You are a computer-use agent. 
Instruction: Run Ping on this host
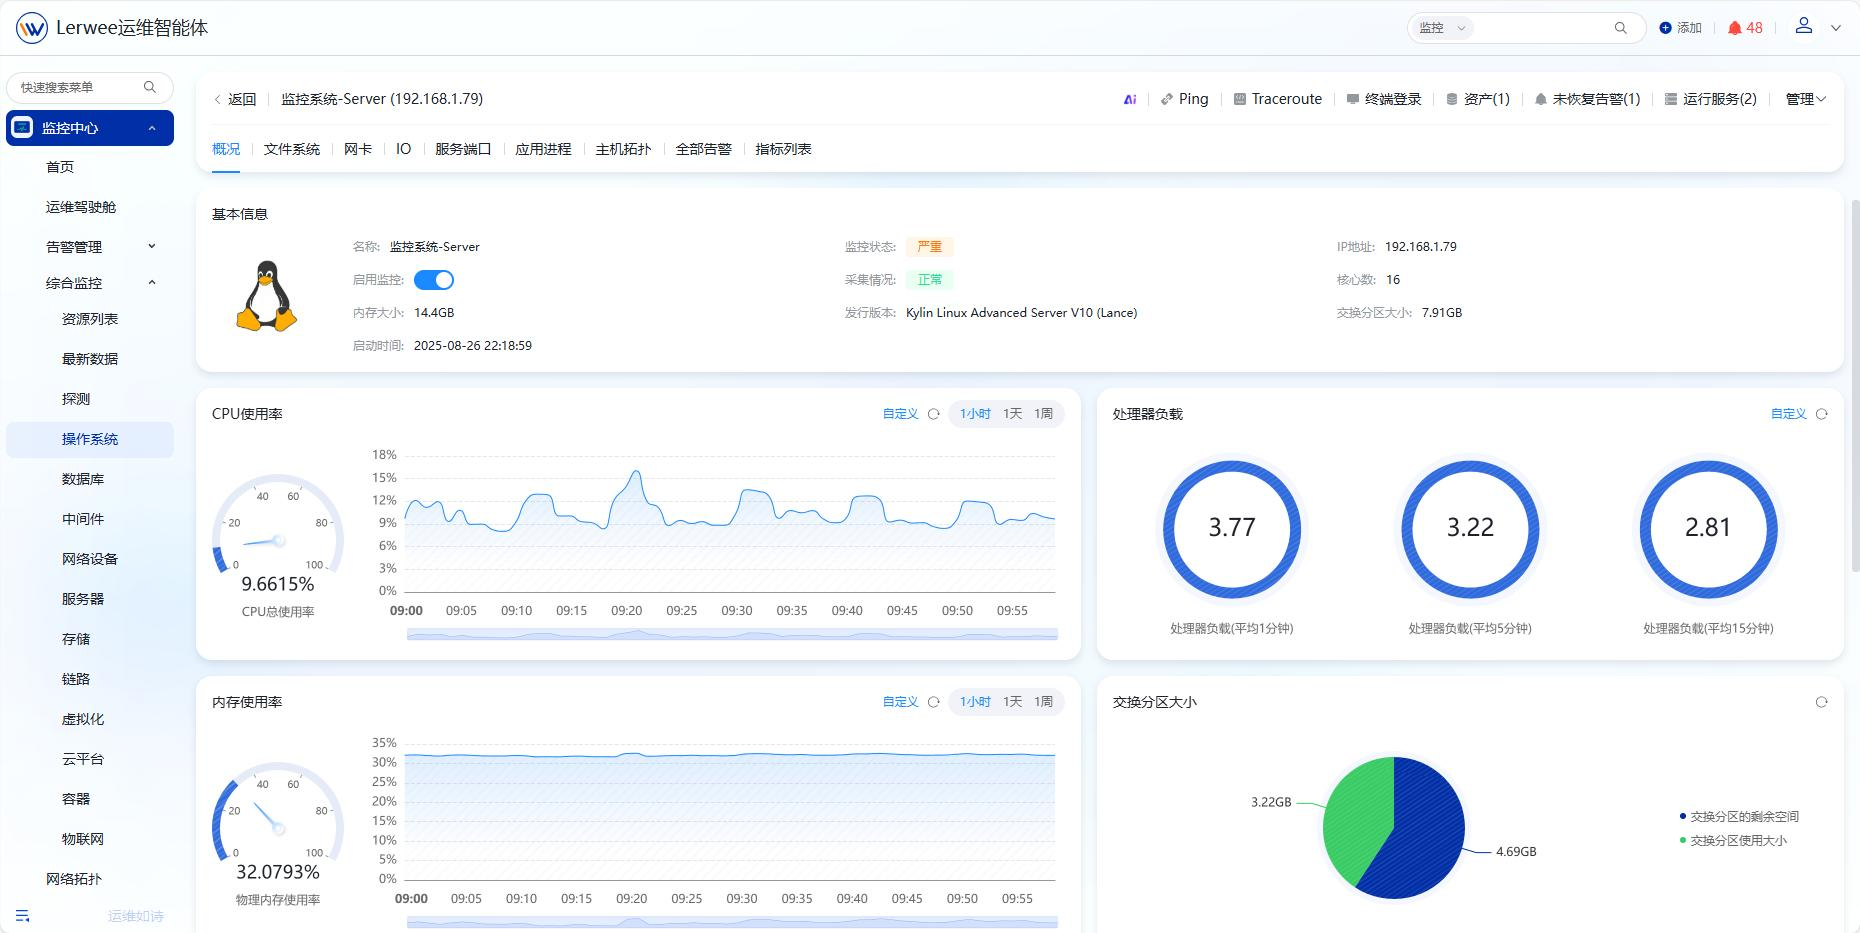(1185, 99)
